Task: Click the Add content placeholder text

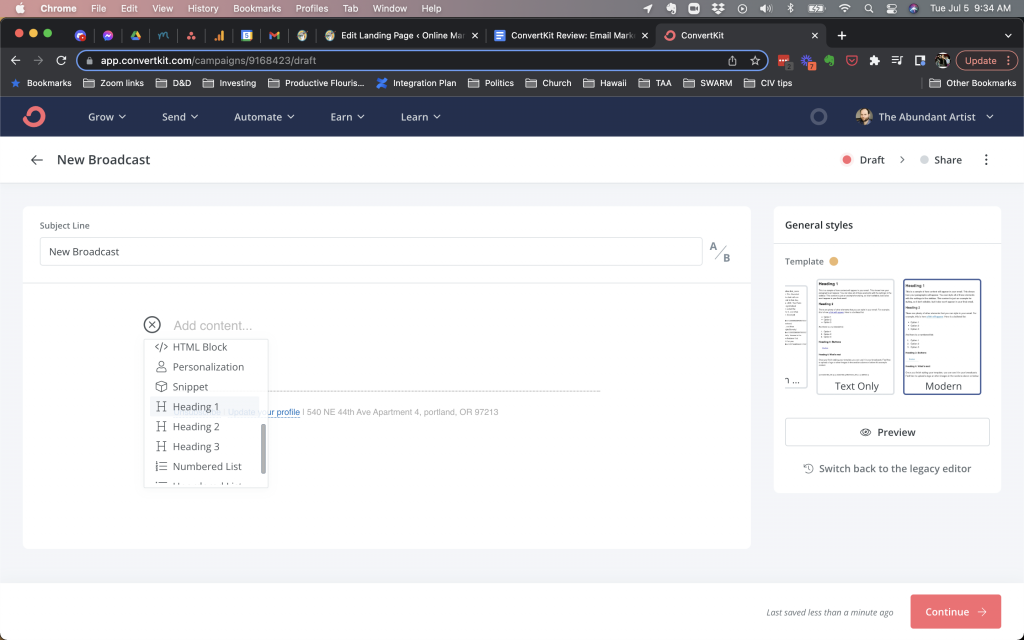Action: click(212, 325)
